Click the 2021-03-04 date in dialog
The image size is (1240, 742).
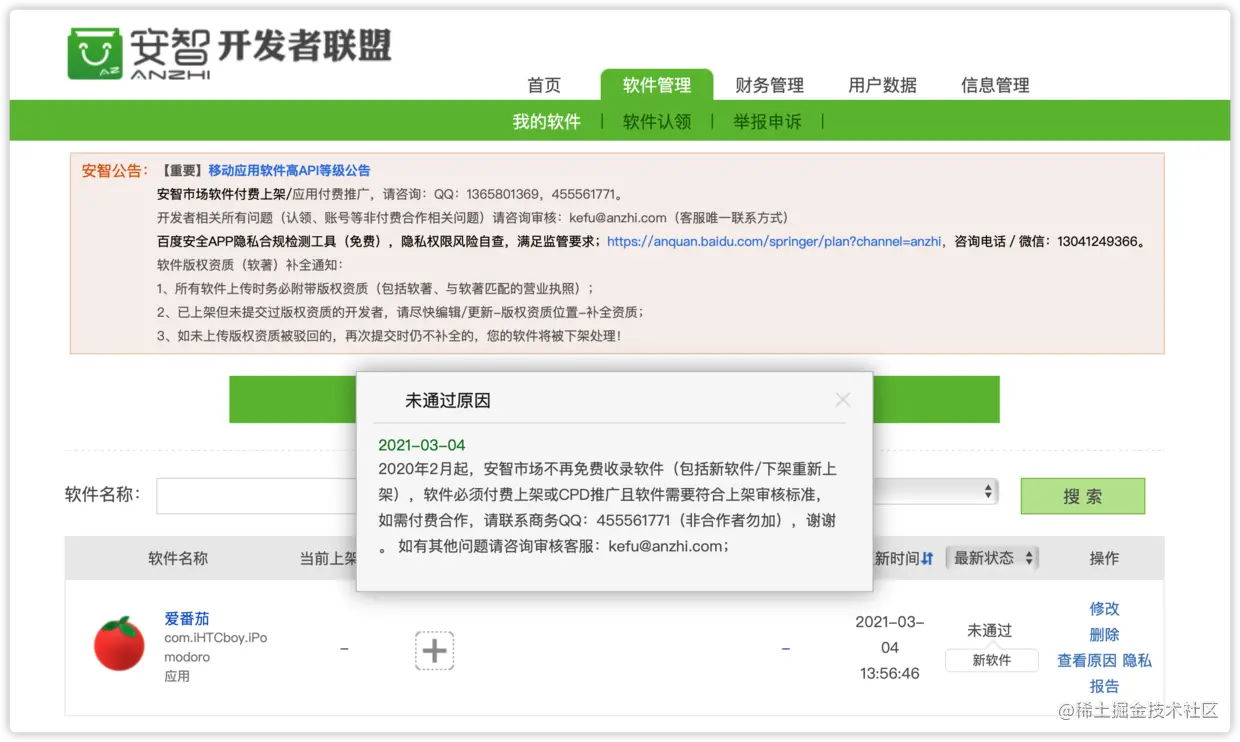(422, 445)
